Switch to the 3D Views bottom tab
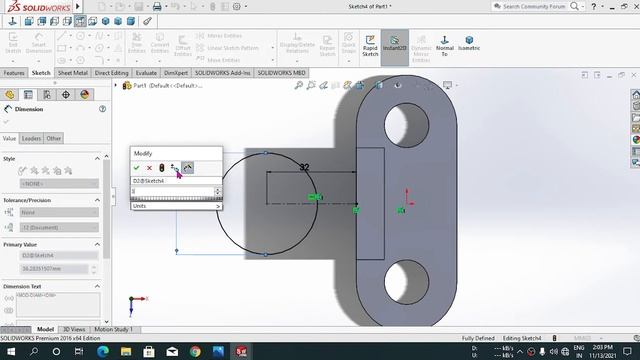Viewport: 640px width, 360px height. 74,329
